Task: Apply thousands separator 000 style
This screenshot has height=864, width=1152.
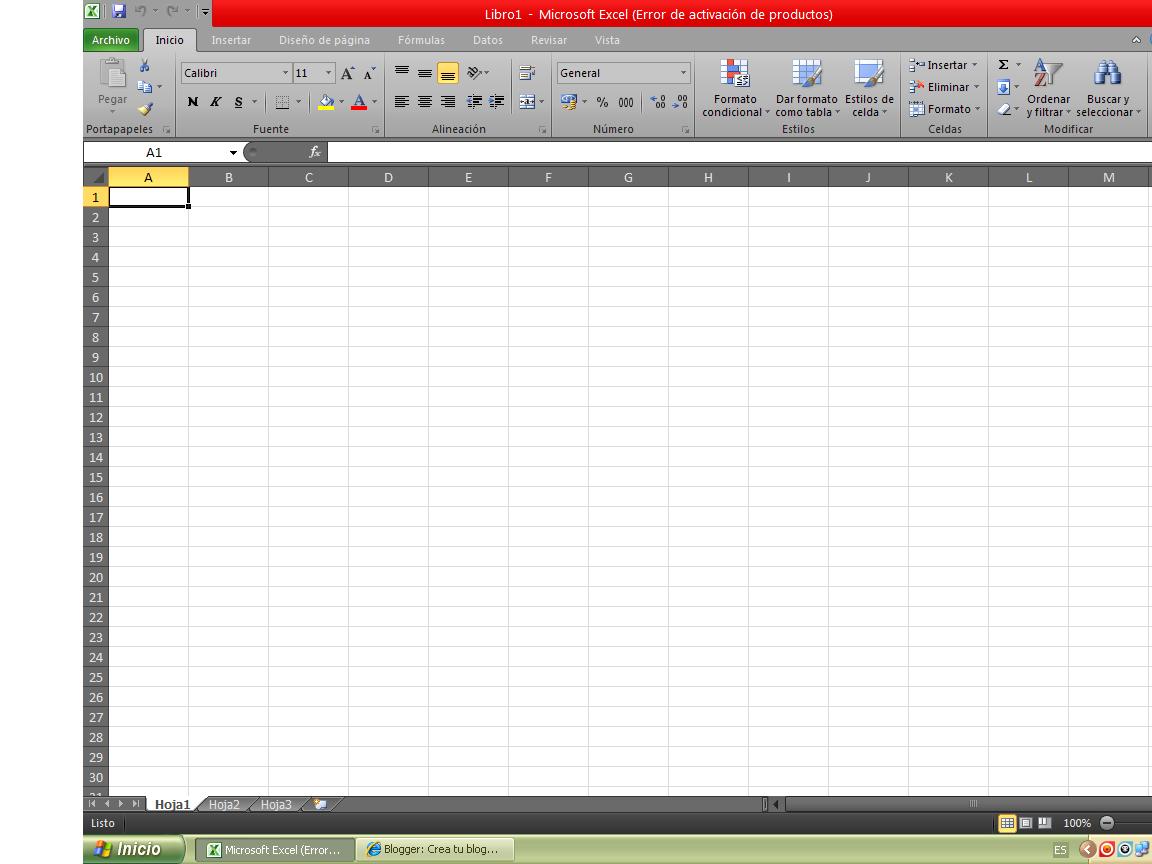Action: [625, 102]
